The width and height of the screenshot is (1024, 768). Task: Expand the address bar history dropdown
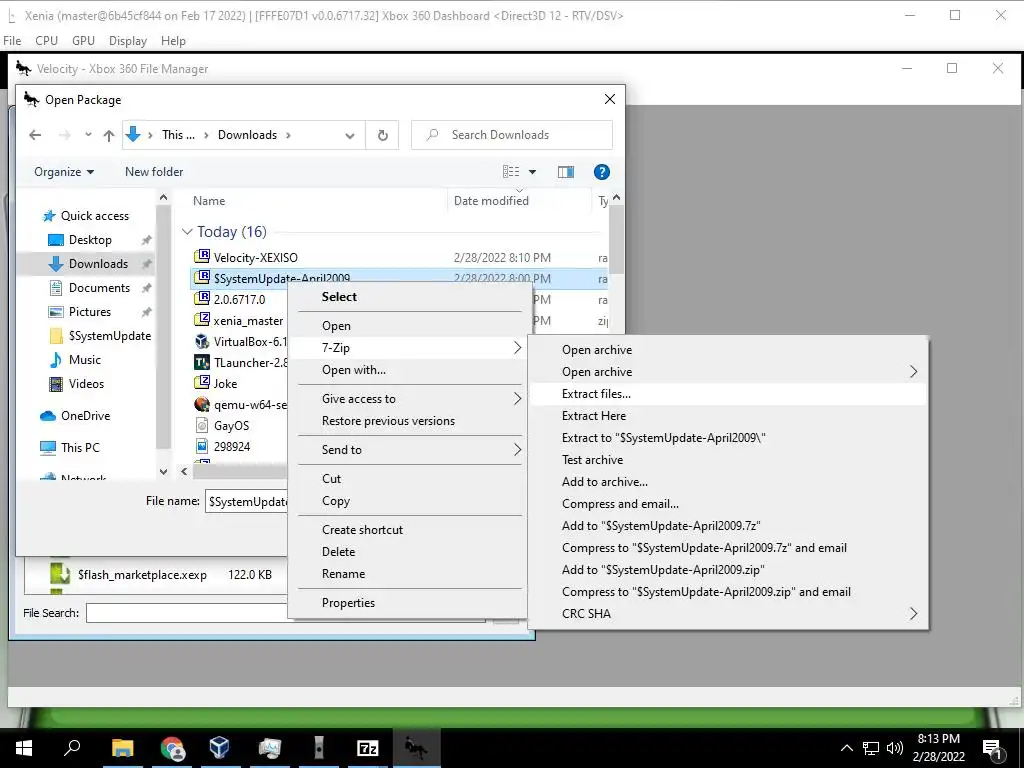[350, 136]
